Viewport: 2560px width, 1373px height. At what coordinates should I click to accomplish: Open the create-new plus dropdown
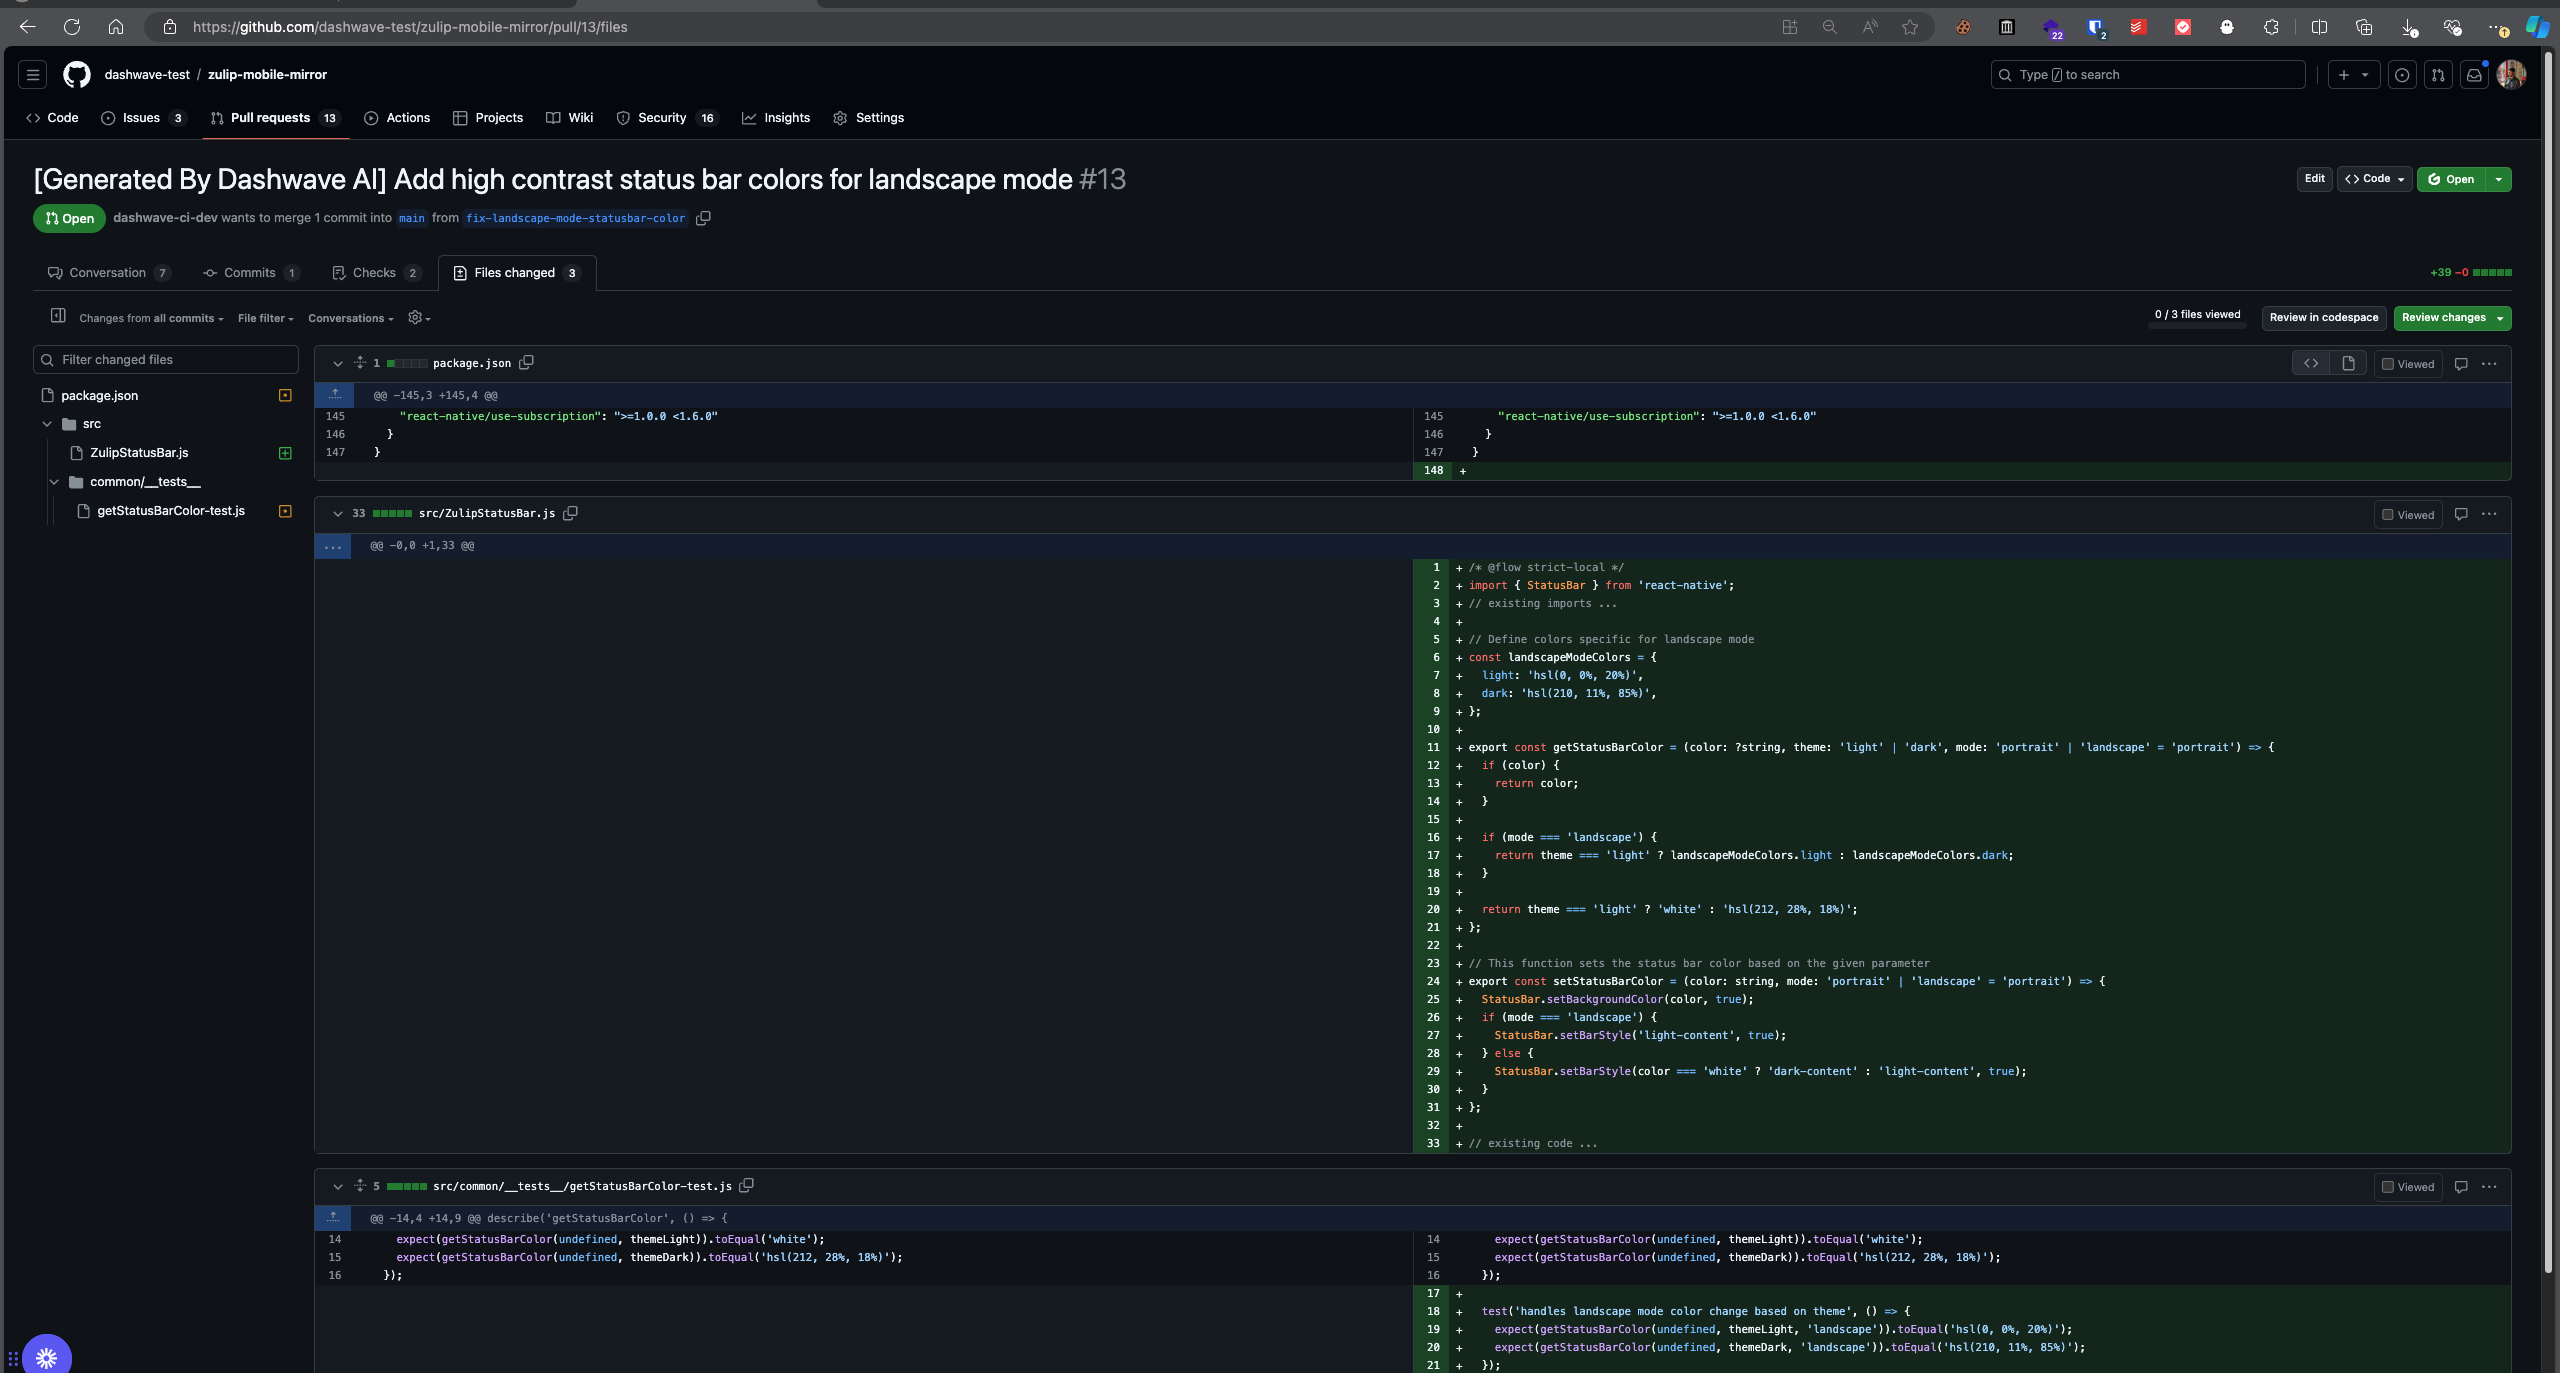(x=2354, y=75)
